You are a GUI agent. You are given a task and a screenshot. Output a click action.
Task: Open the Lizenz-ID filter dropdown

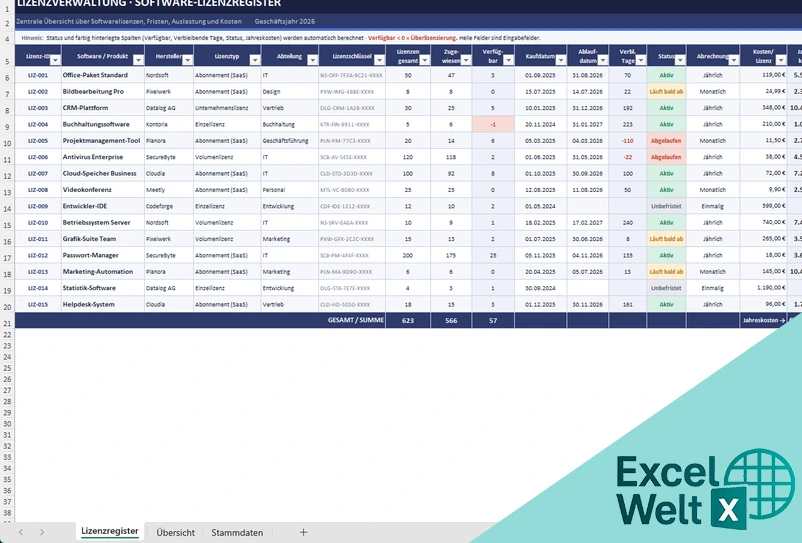click(x=55, y=60)
